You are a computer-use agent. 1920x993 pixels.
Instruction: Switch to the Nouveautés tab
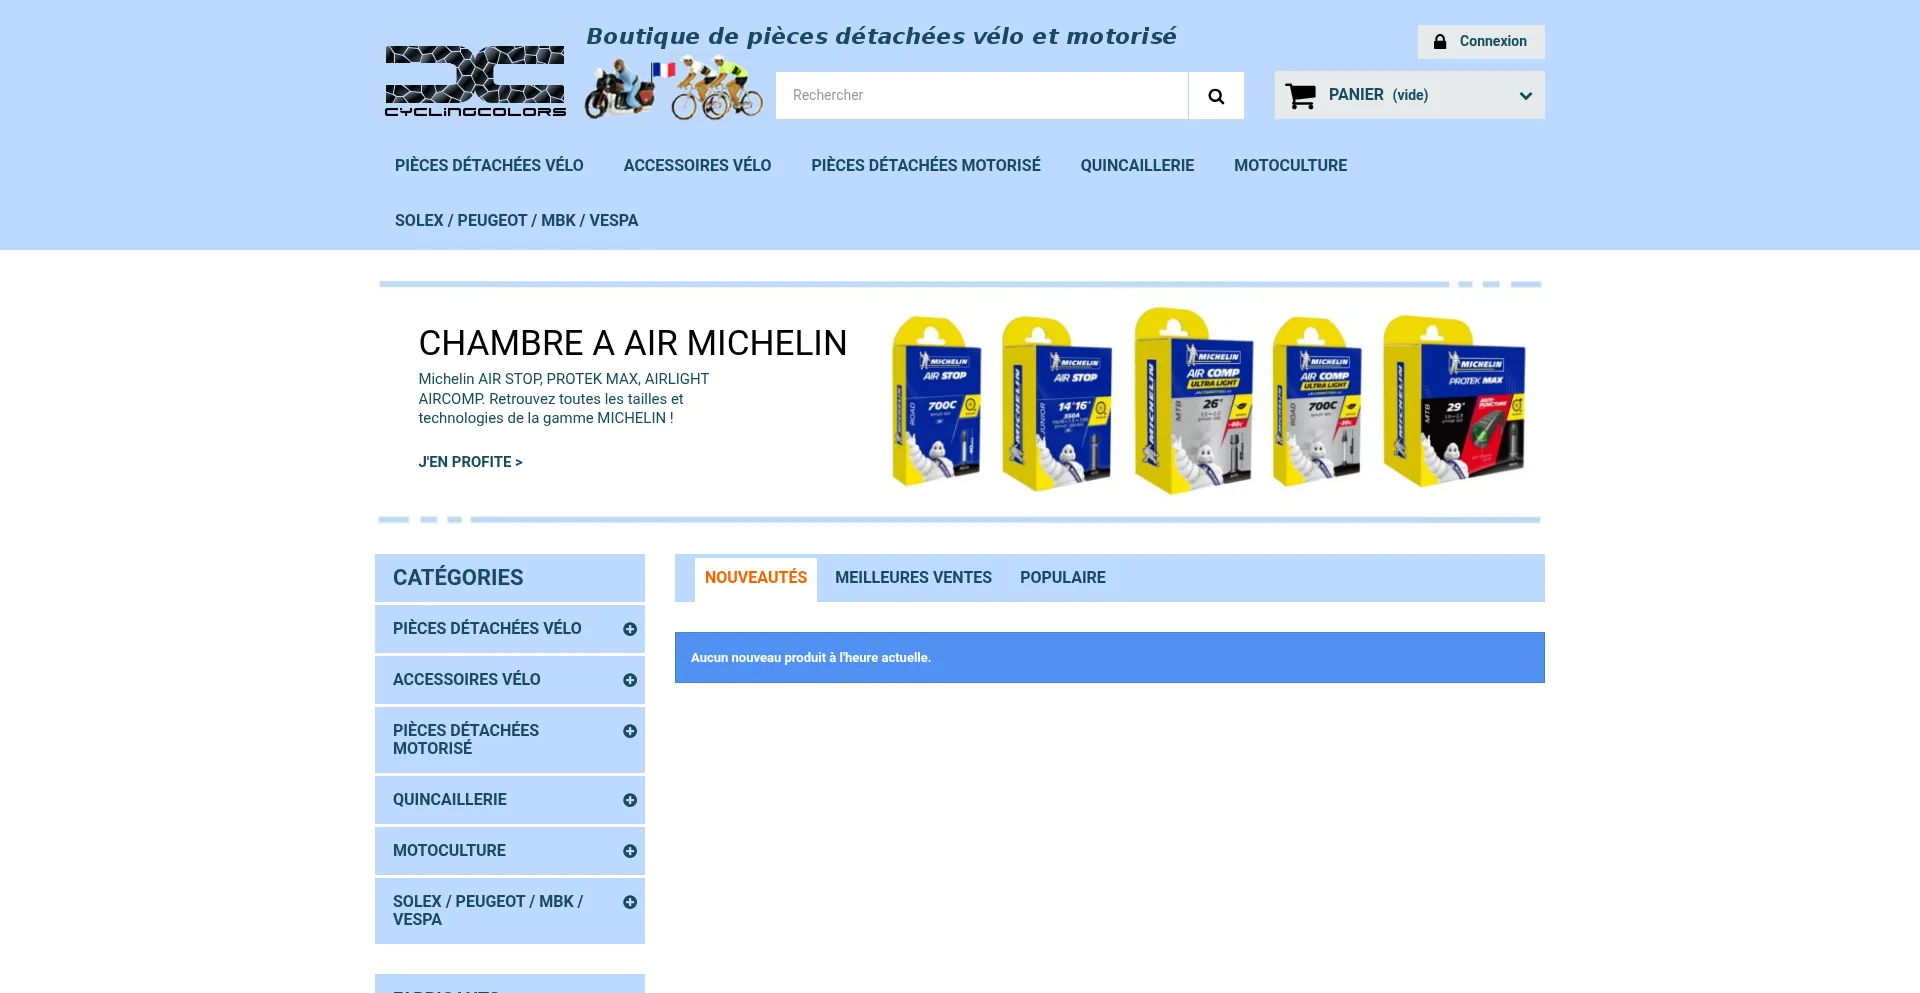(756, 578)
